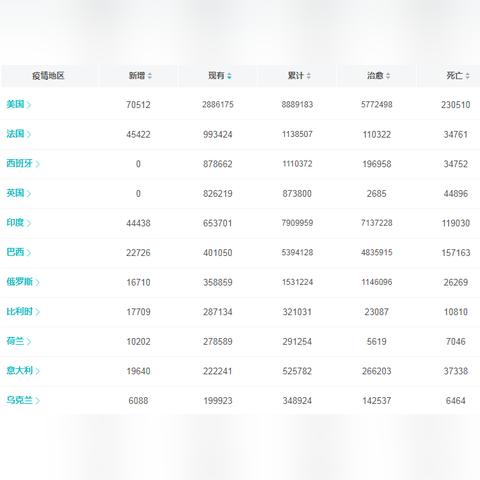This screenshot has width=480, height=480.
Task: Open the 美国 region link
Action: point(15,104)
